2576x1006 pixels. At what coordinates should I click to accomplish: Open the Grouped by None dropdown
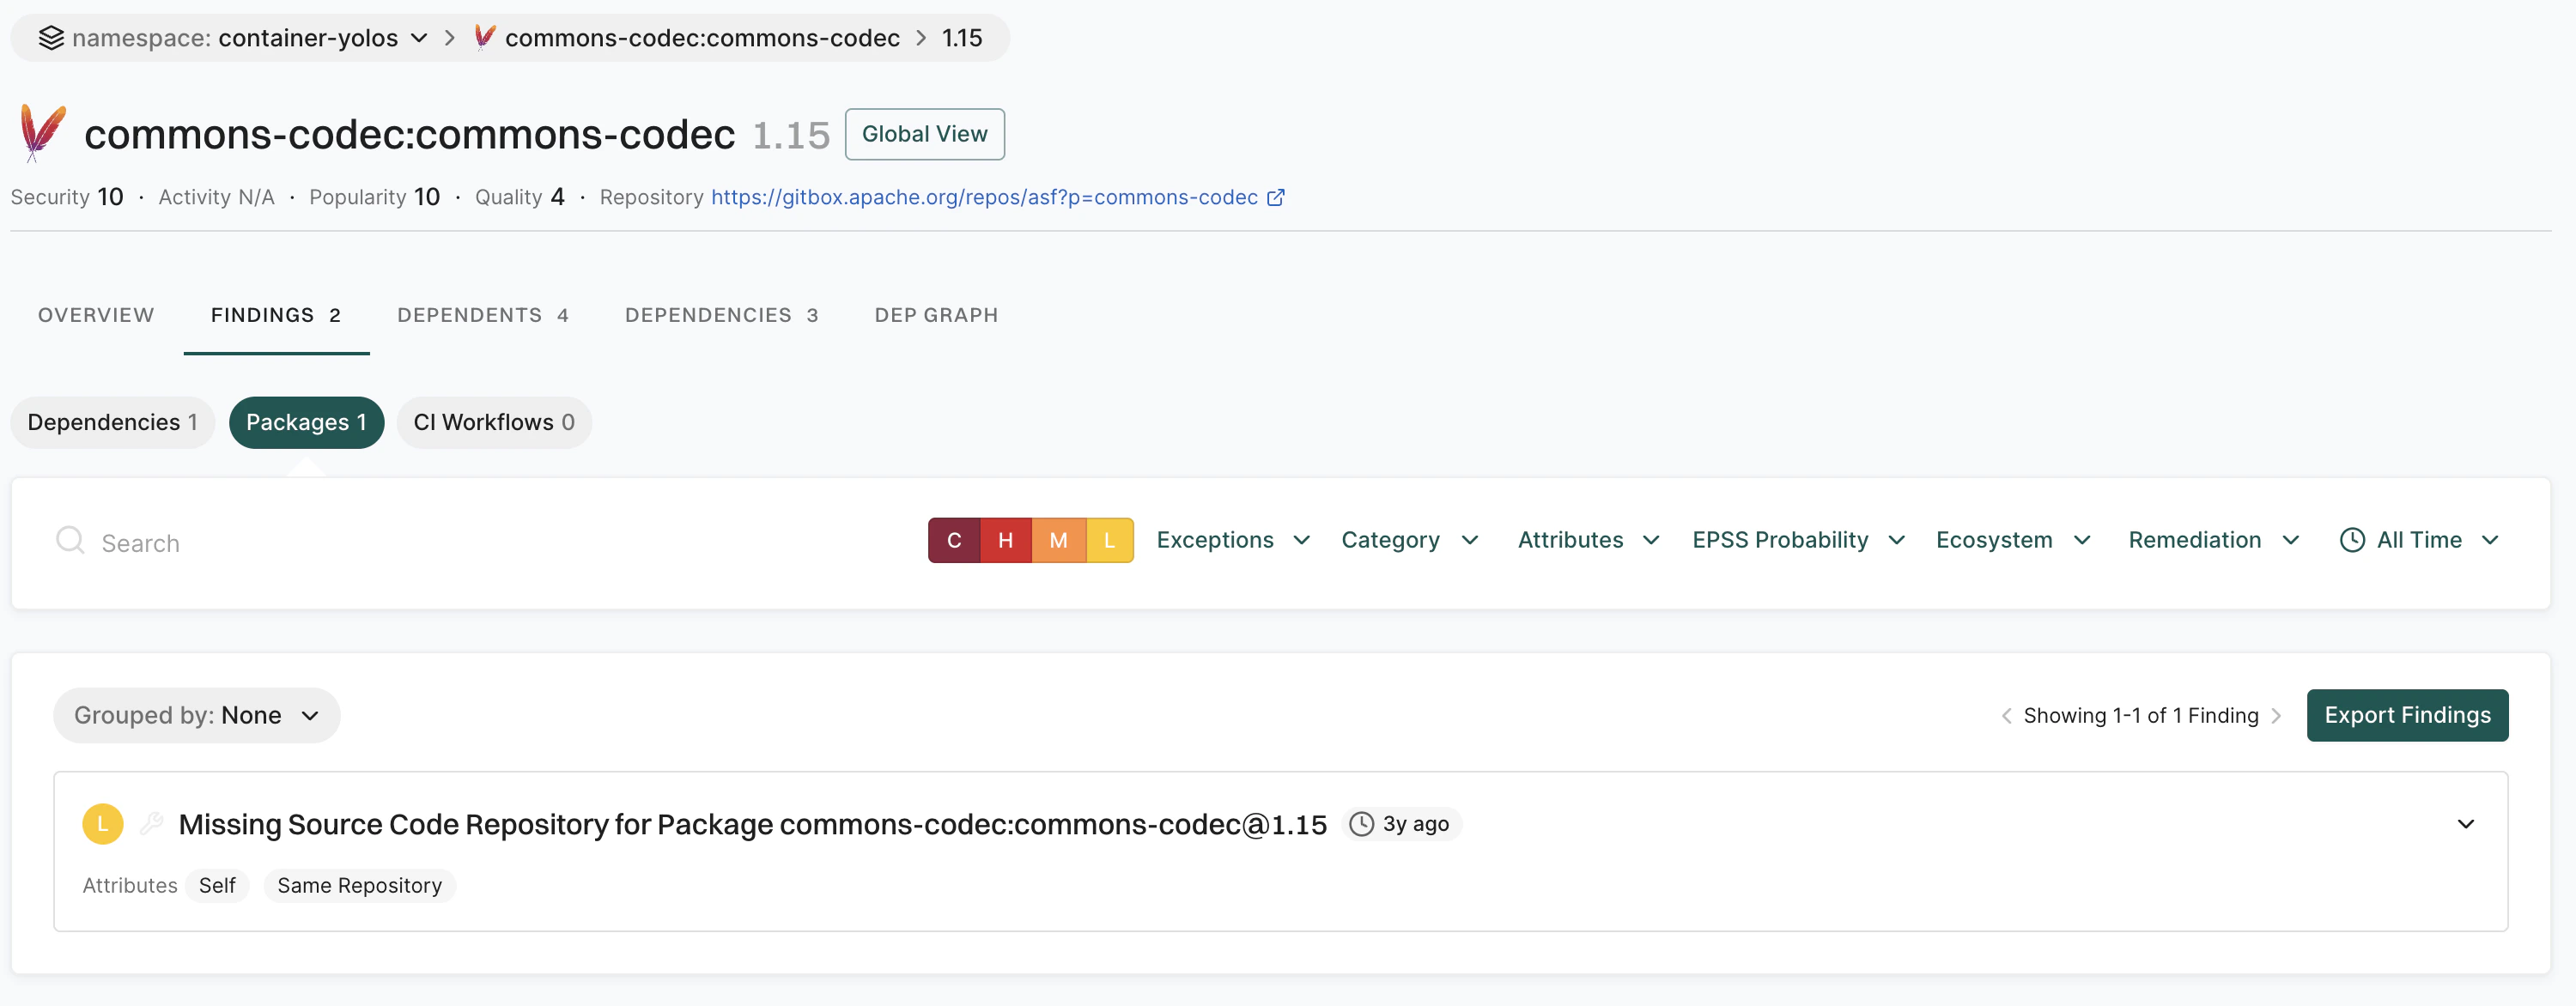click(196, 715)
